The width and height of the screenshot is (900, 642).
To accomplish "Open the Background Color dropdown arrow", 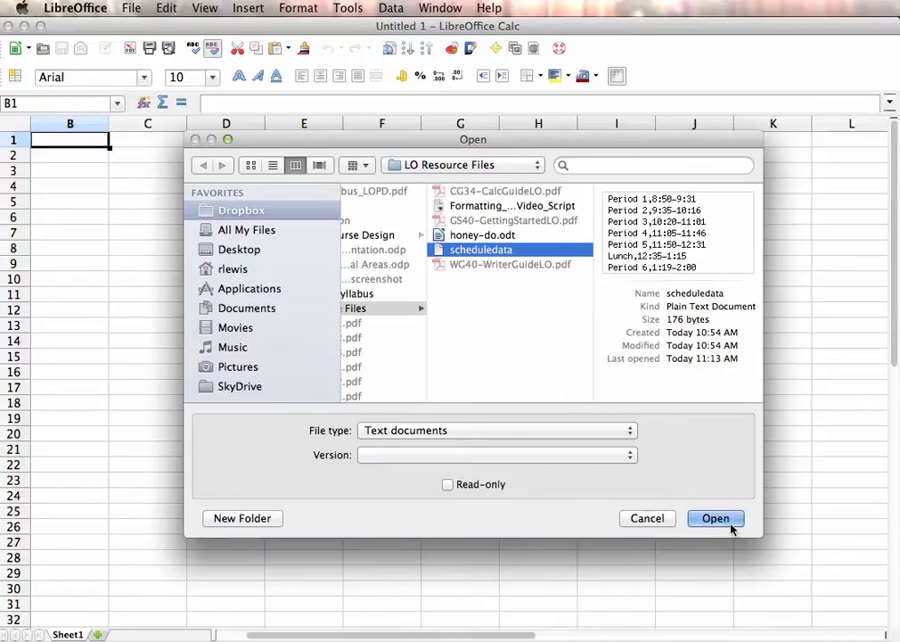I will pos(568,76).
